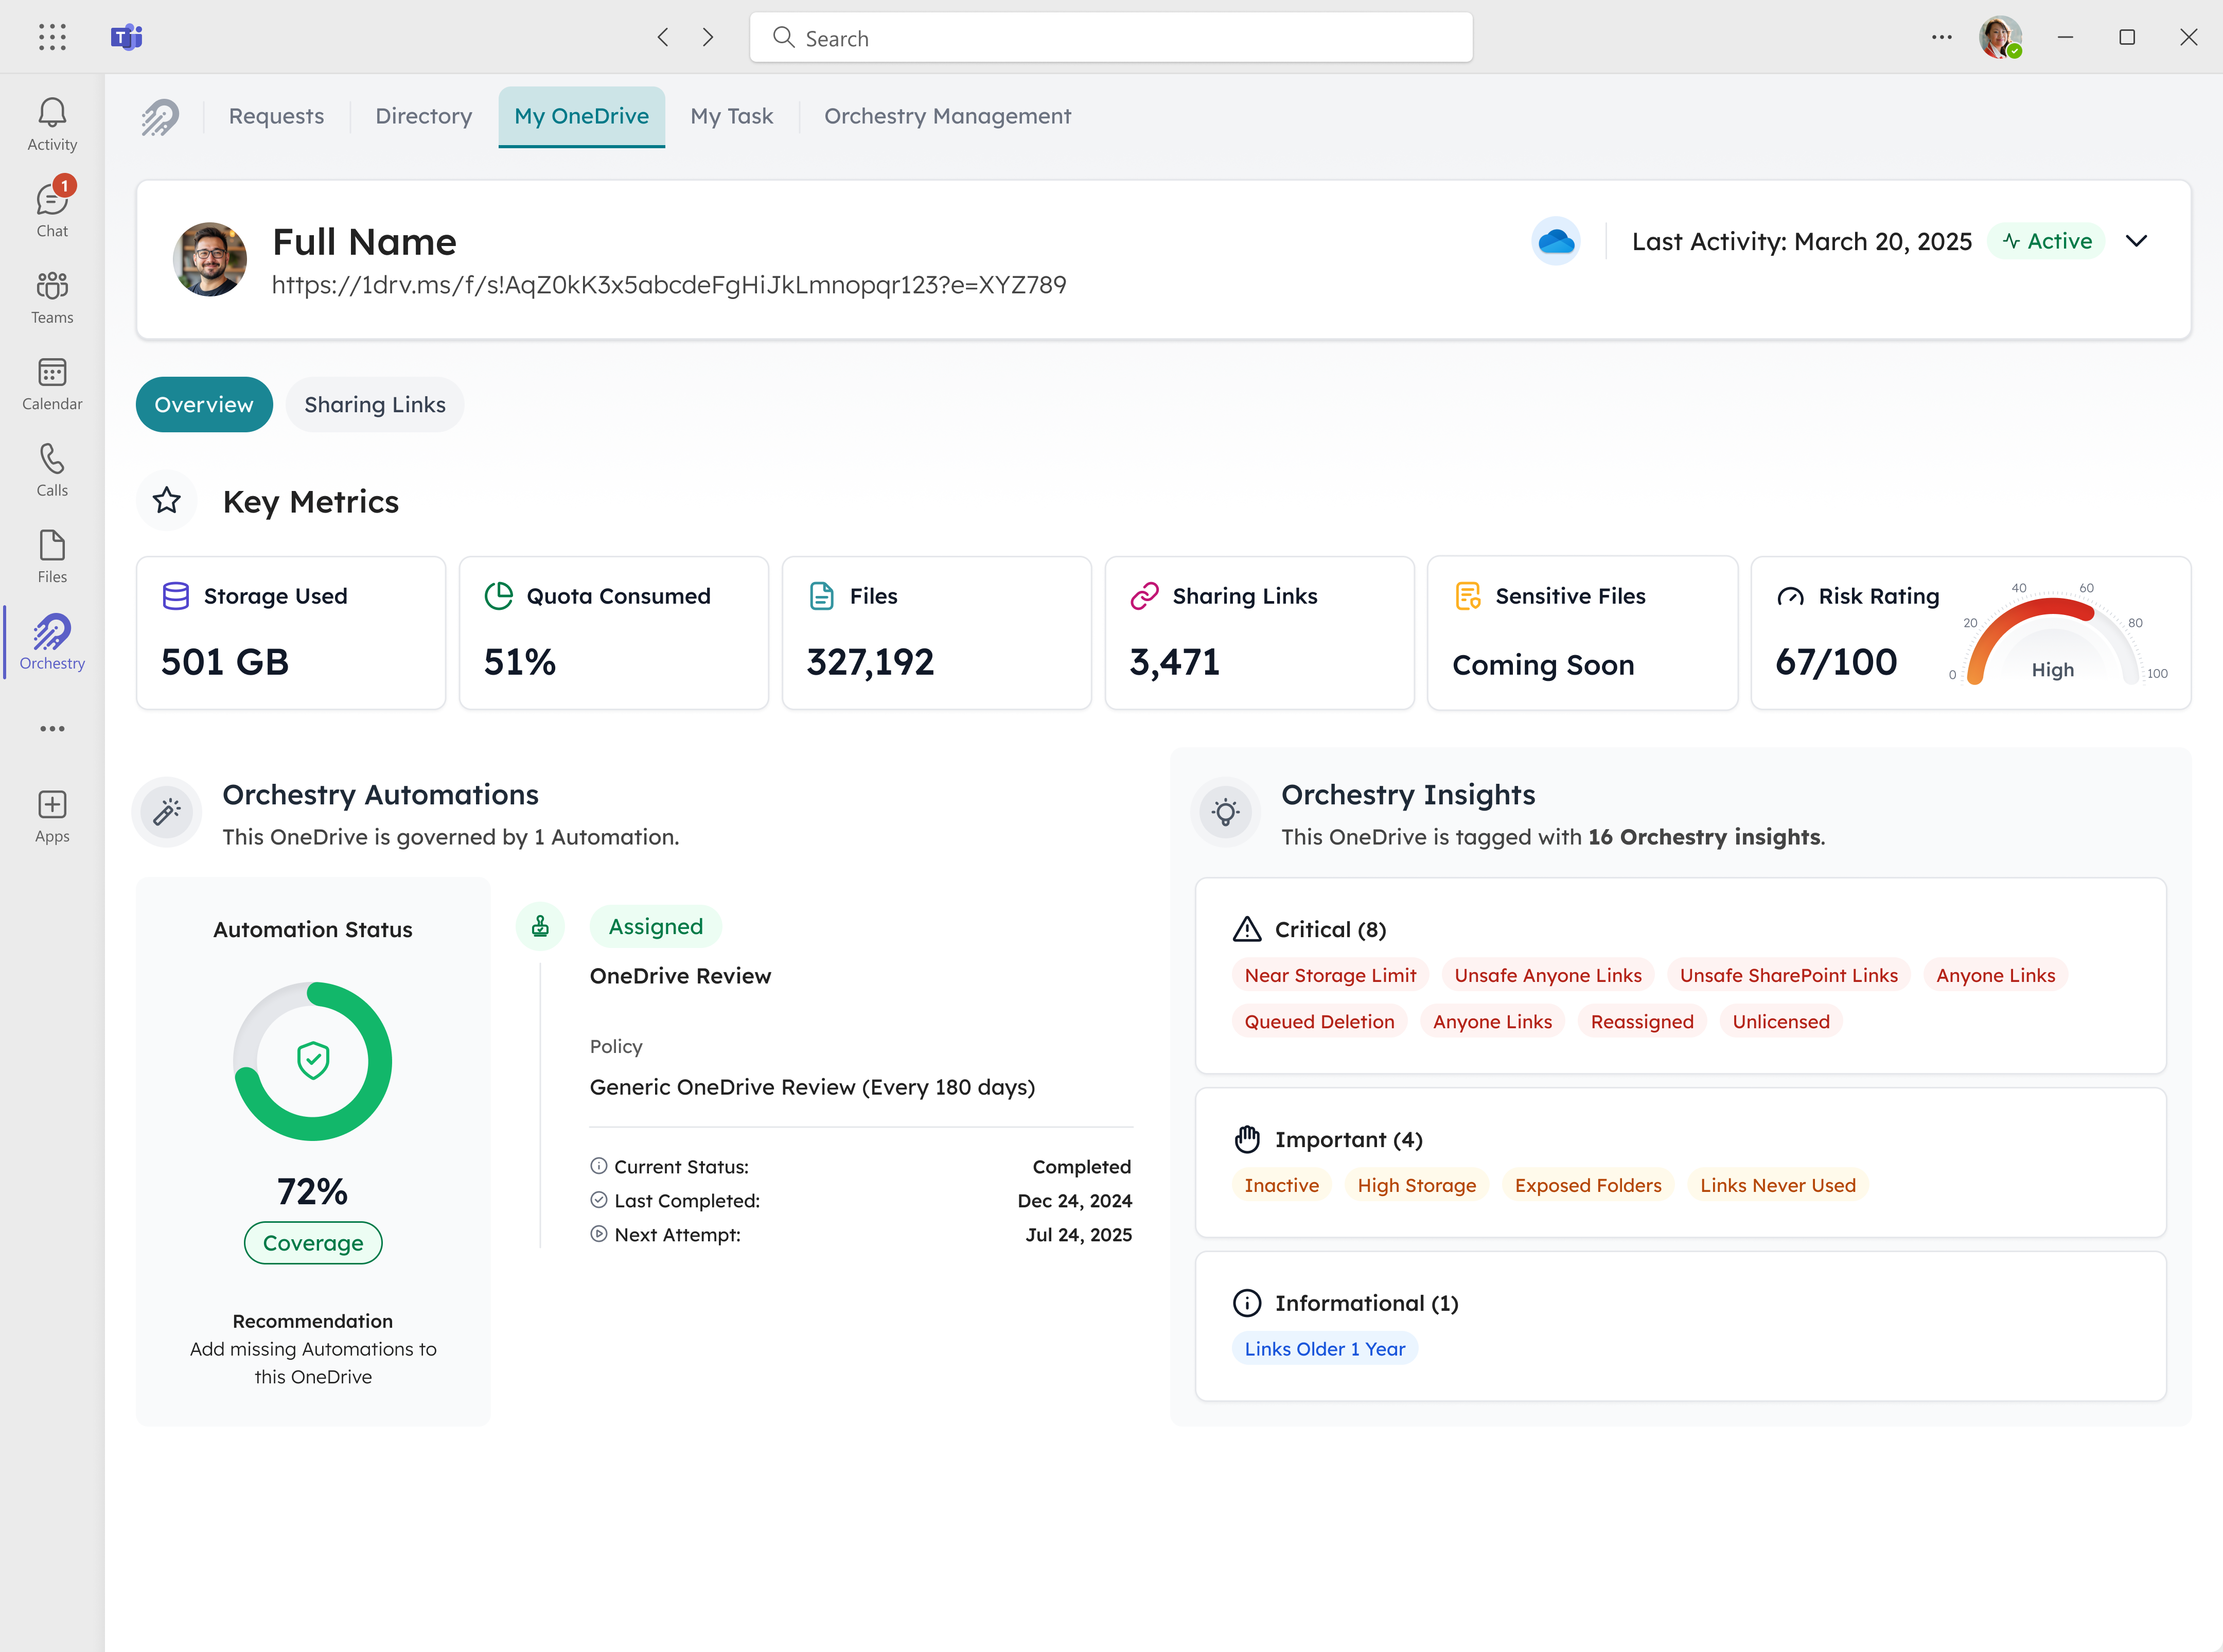Open the titlebar three-dot settings menu
This screenshot has width=2223, height=1652.
(x=1941, y=37)
